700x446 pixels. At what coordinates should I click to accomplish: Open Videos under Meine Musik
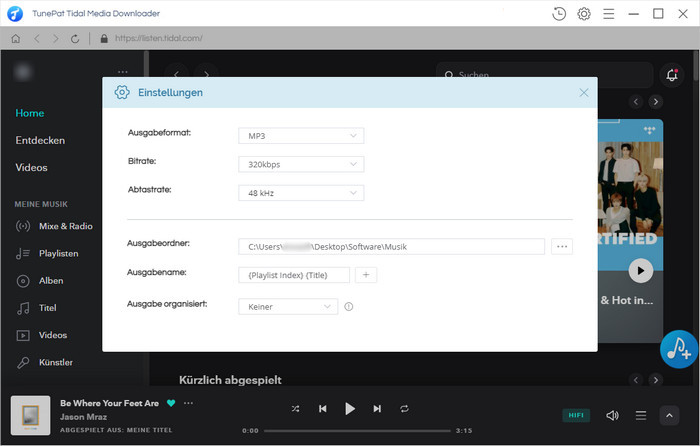click(42, 335)
